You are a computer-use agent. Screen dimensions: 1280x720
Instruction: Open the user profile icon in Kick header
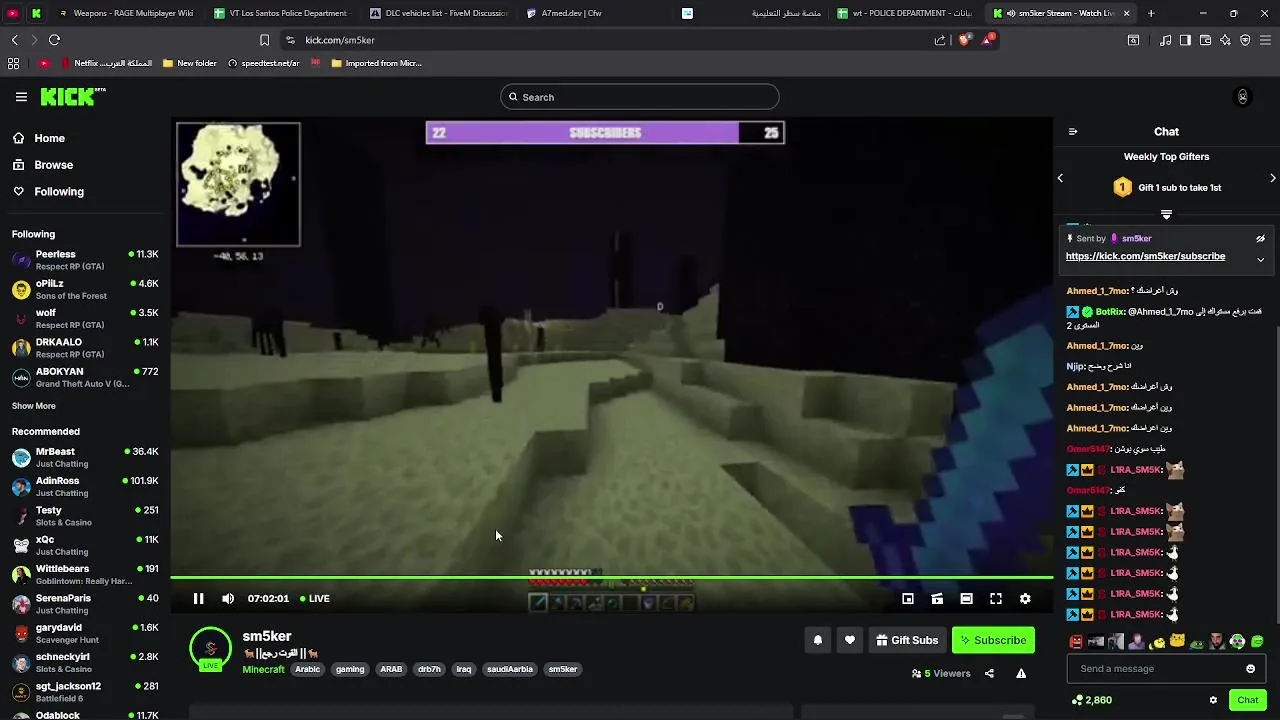(1242, 97)
